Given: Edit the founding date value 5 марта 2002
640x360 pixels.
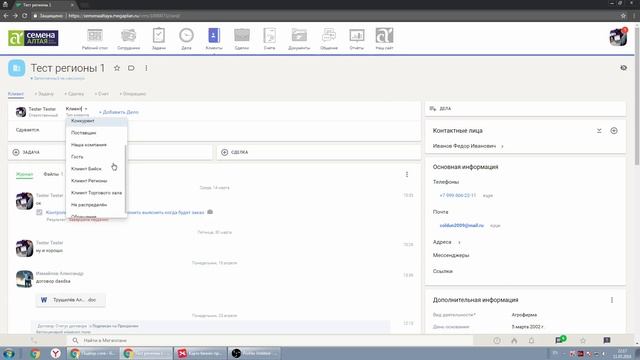Looking at the screenshot, I should point(527,327).
